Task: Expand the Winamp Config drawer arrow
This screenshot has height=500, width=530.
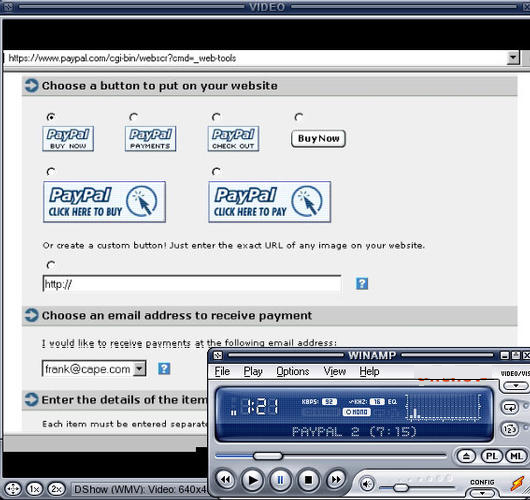Action: (x=482, y=493)
